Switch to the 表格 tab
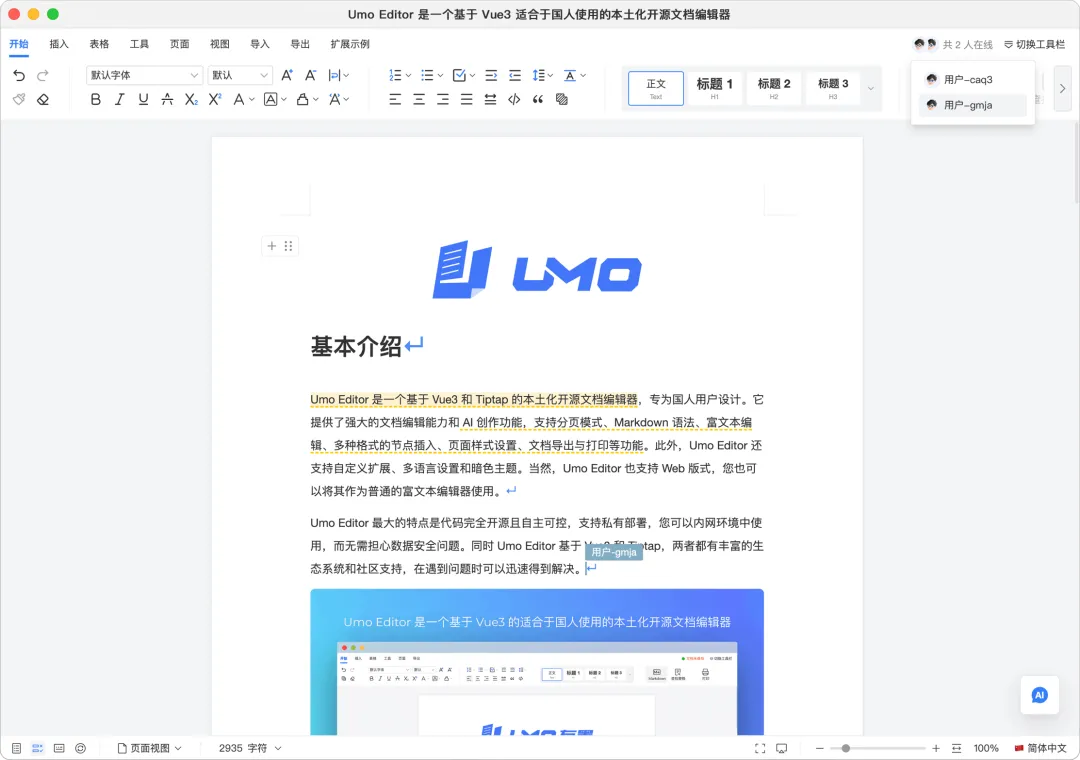This screenshot has height=760, width=1080. click(x=99, y=44)
